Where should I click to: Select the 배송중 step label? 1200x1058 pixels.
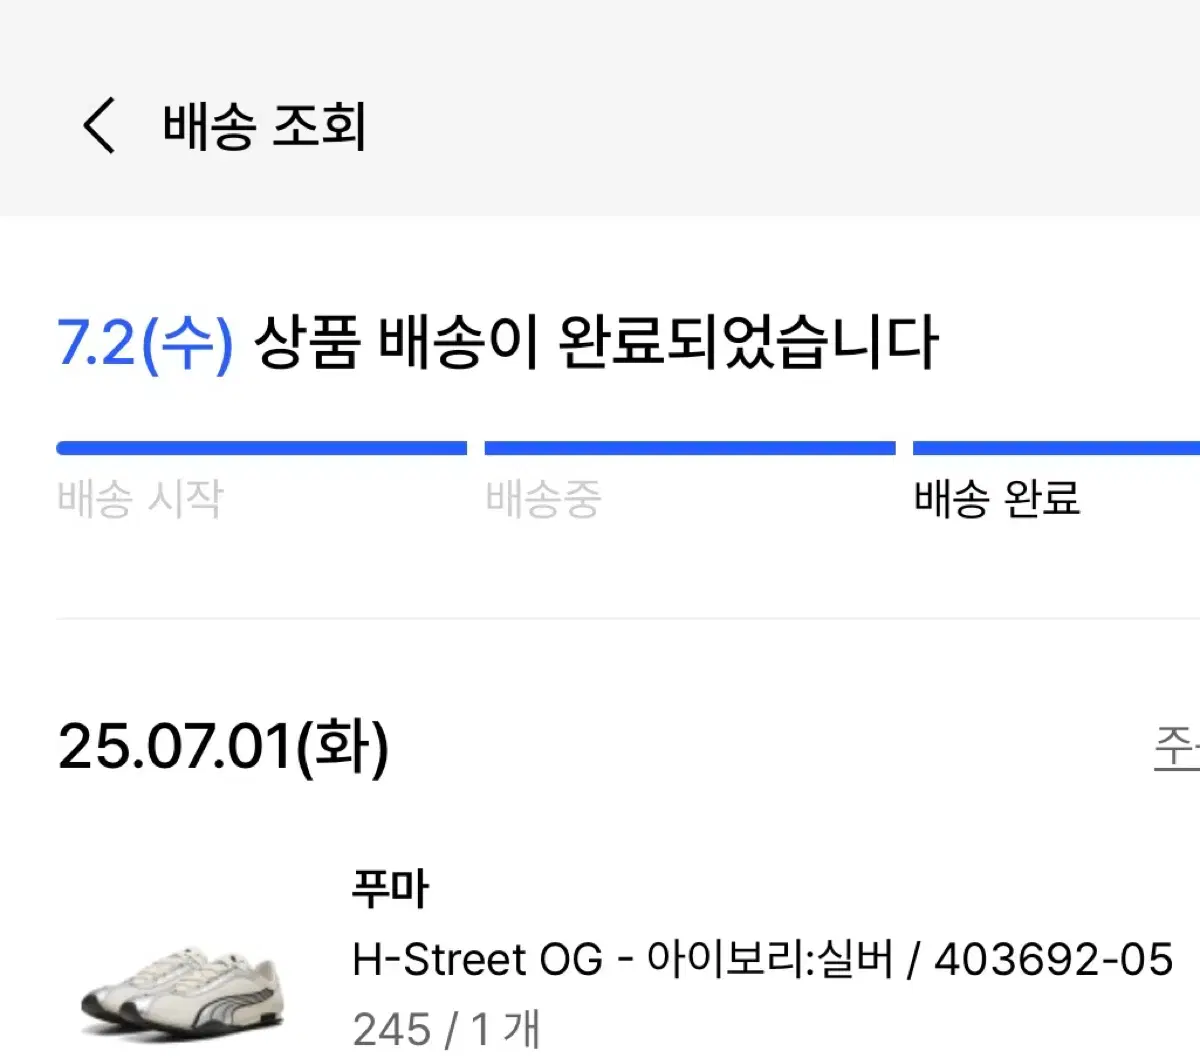click(x=543, y=498)
